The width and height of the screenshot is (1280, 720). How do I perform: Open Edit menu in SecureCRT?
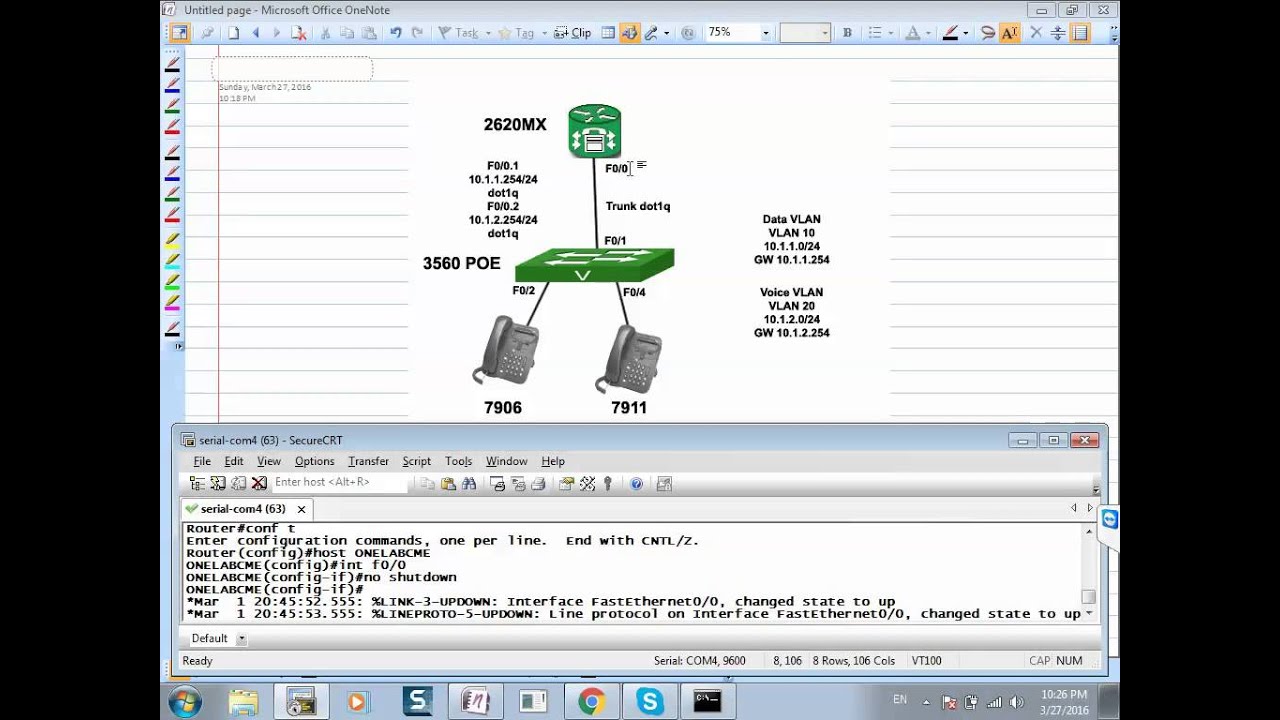point(233,461)
